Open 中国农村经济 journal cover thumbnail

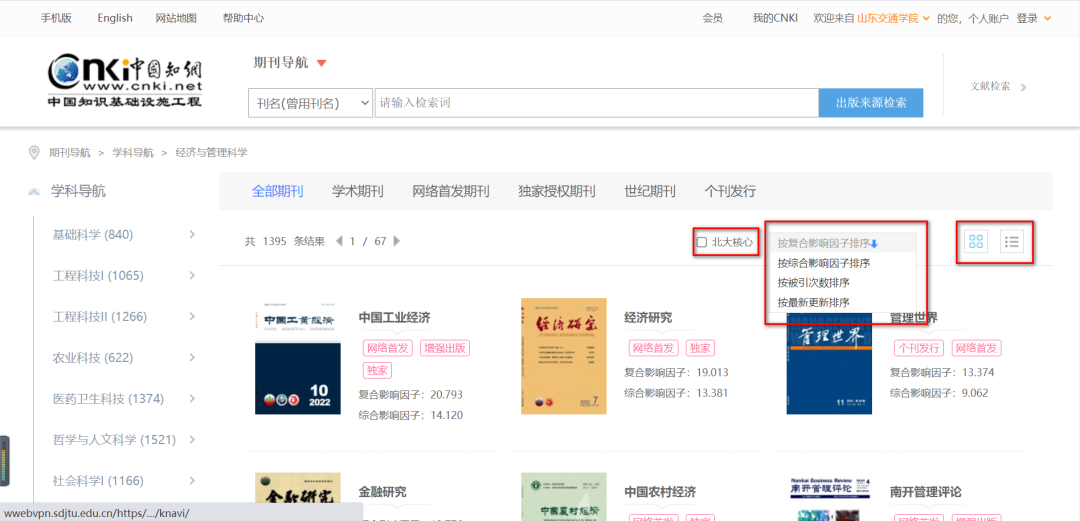point(563,496)
